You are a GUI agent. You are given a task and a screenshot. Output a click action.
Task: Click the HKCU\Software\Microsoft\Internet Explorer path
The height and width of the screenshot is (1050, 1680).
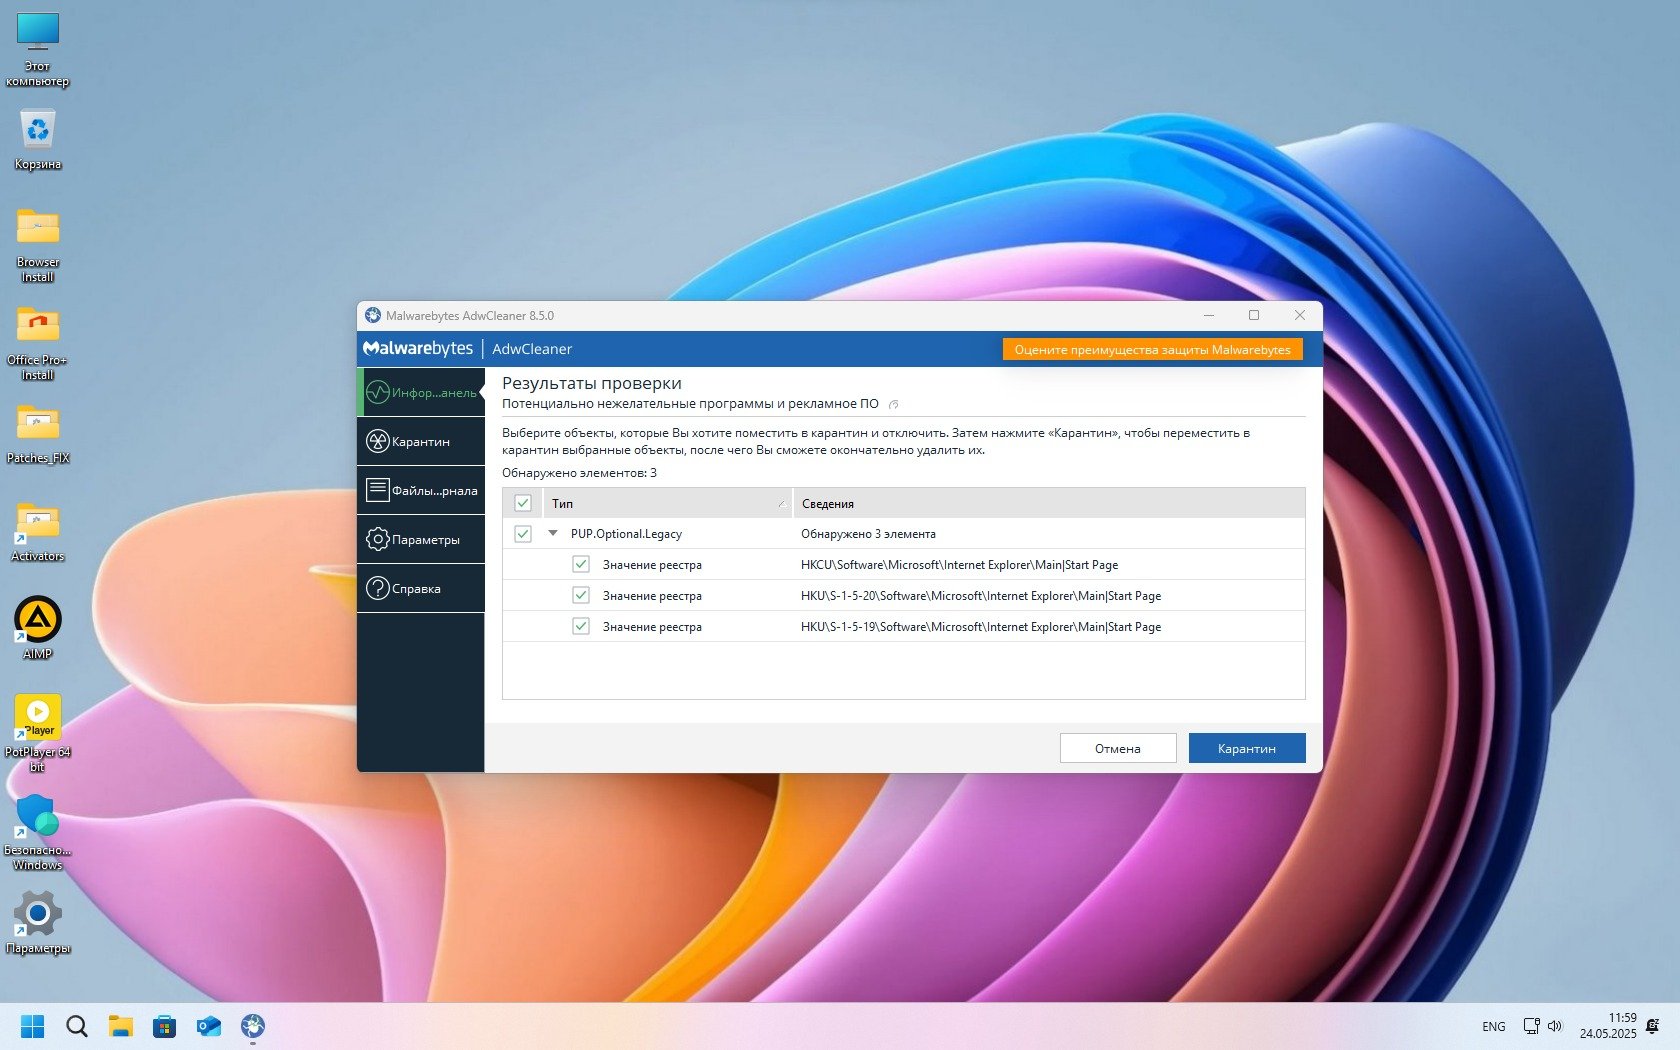[x=959, y=565]
